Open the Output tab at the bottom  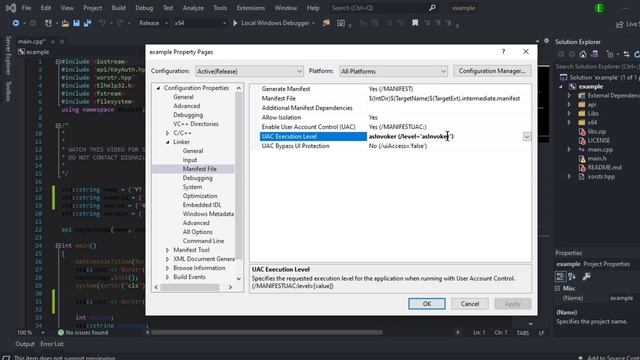25,344
